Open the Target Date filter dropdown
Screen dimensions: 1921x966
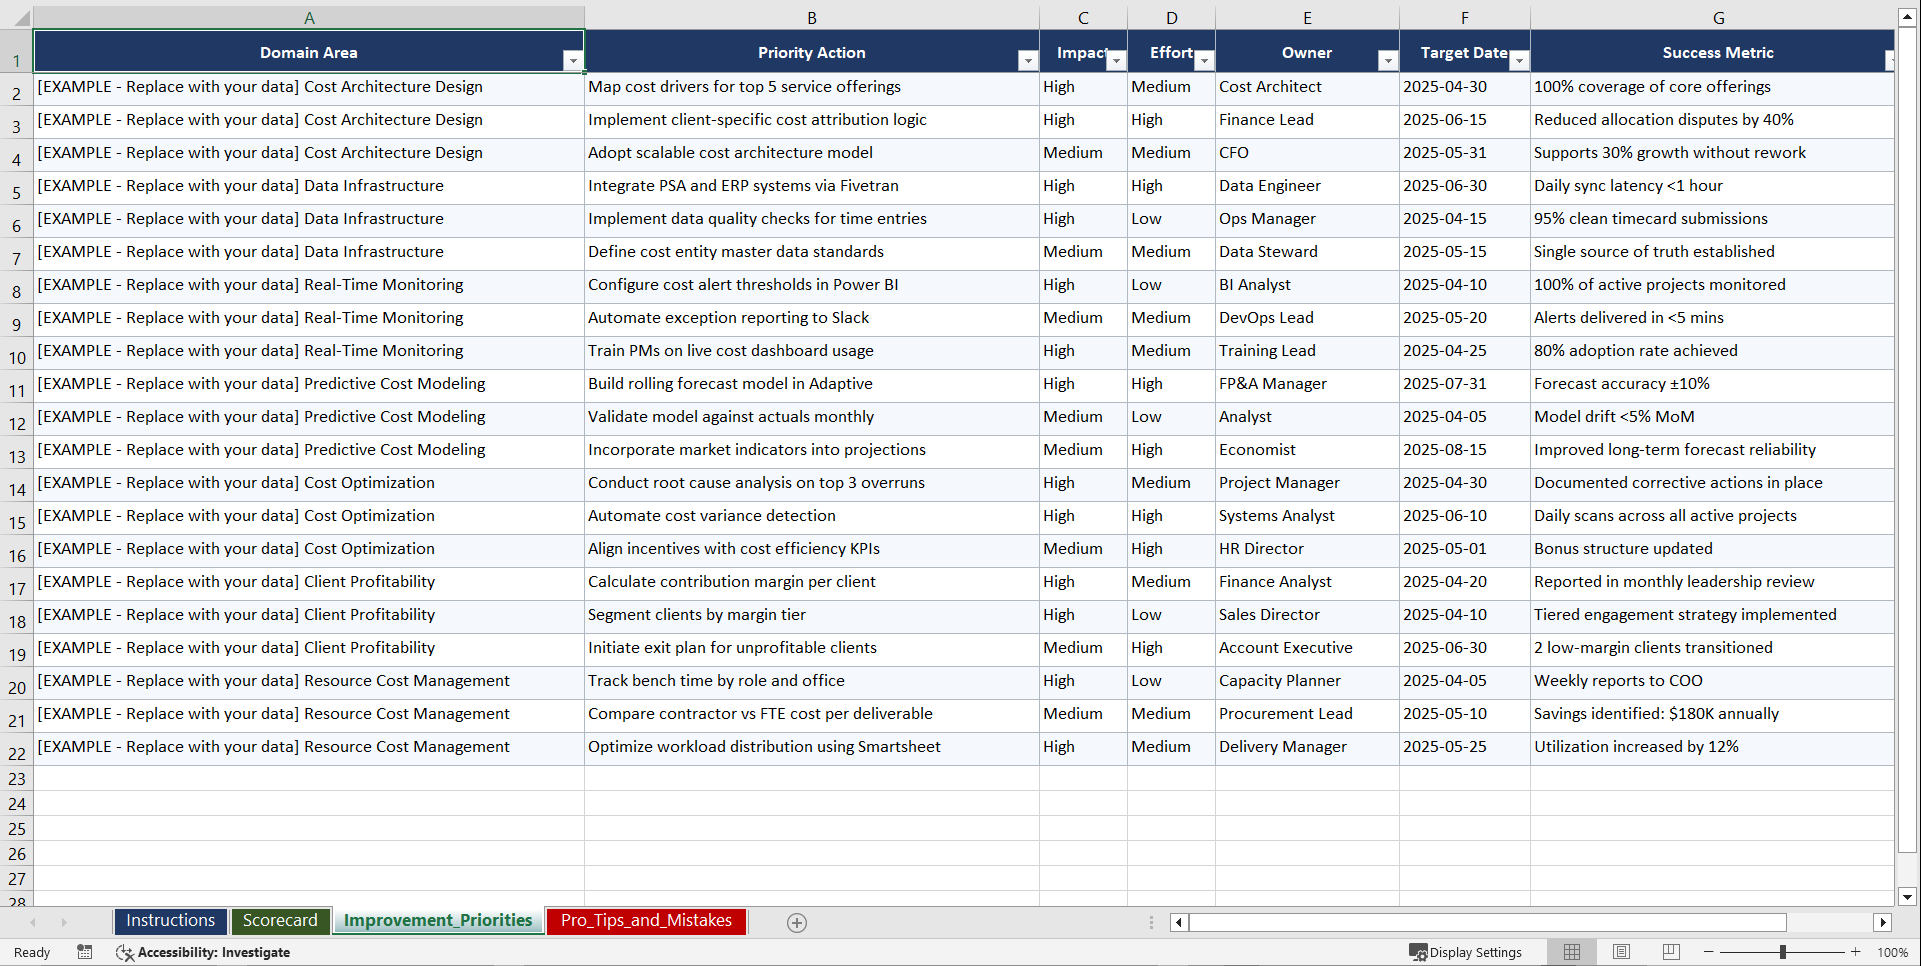pyautogui.click(x=1519, y=61)
